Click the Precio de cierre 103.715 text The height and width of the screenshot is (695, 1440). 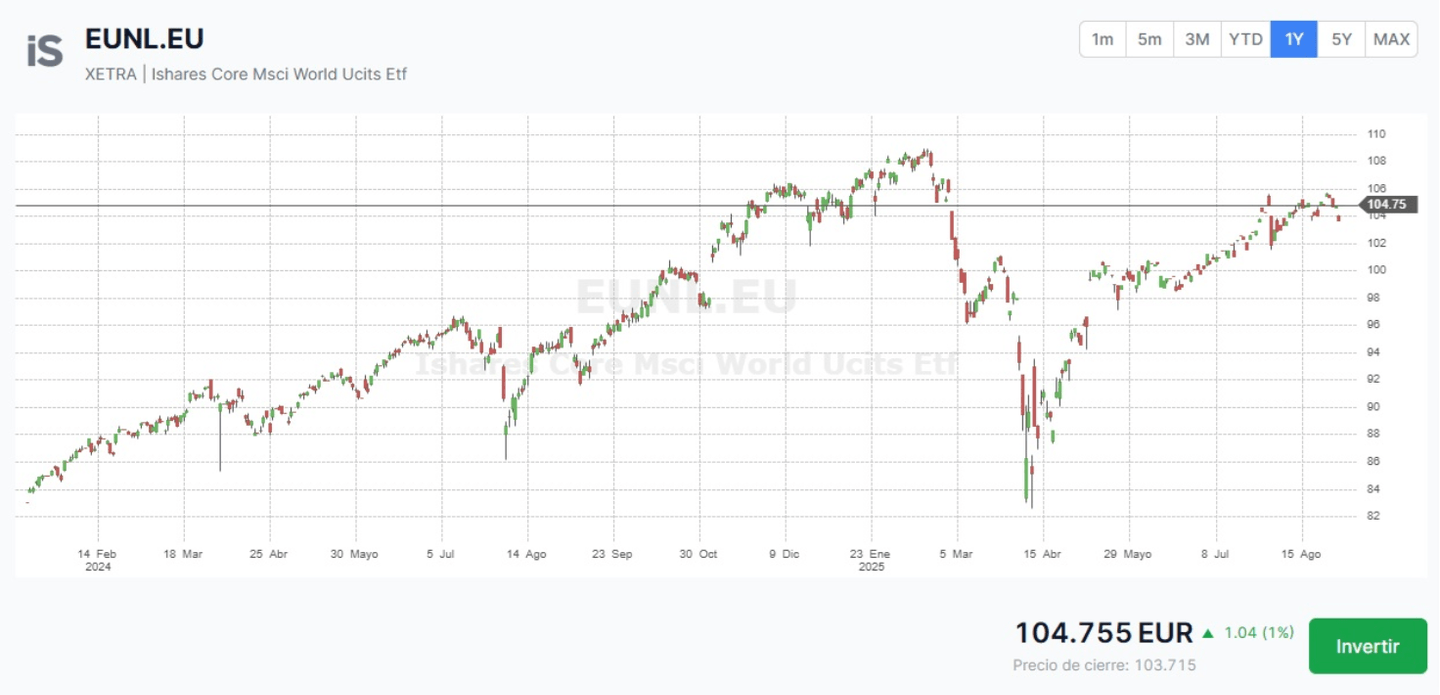(x=1104, y=665)
